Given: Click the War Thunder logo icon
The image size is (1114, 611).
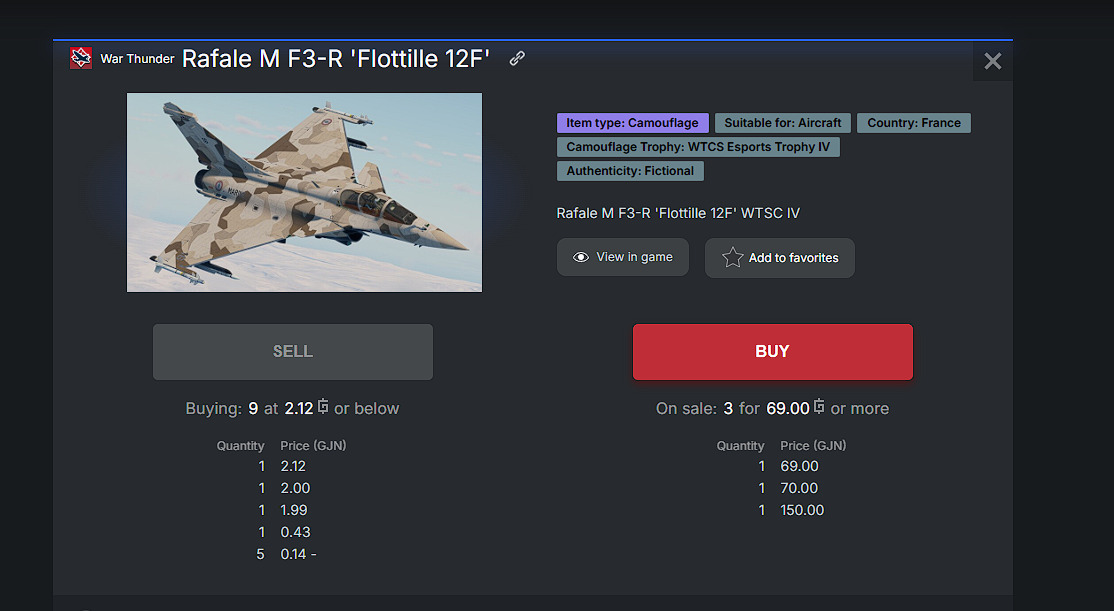Looking at the screenshot, I should (x=81, y=58).
